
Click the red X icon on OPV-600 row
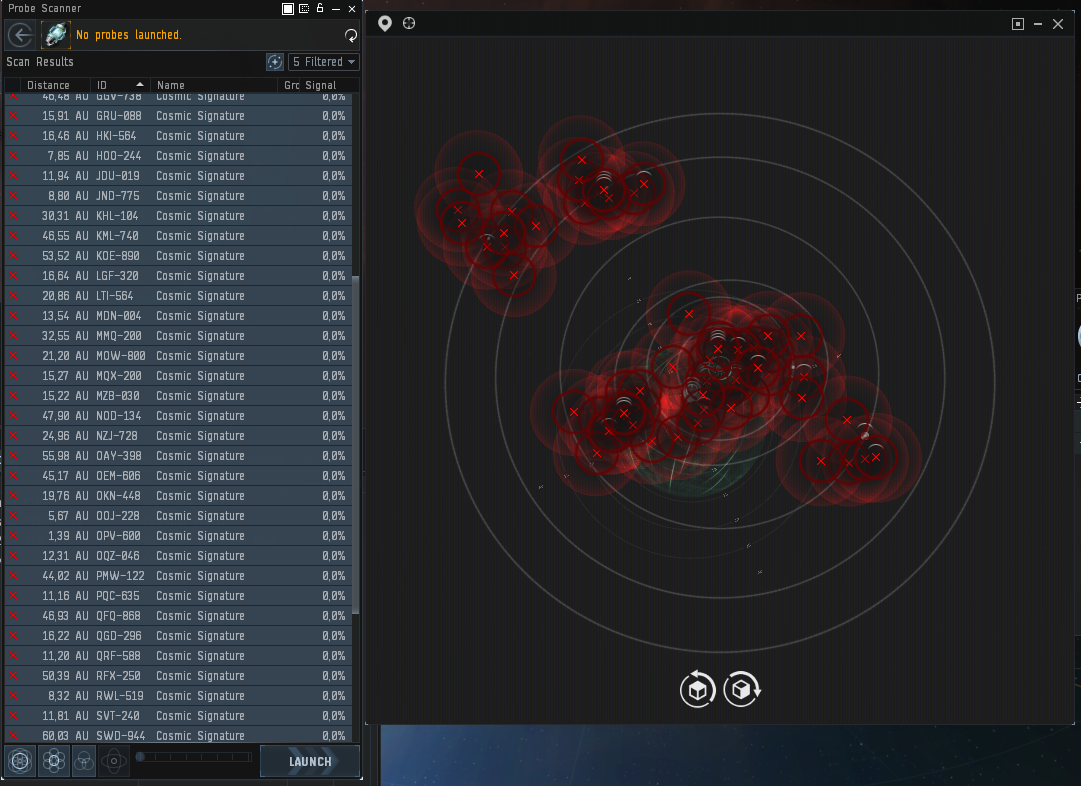[x=13, y=535]
